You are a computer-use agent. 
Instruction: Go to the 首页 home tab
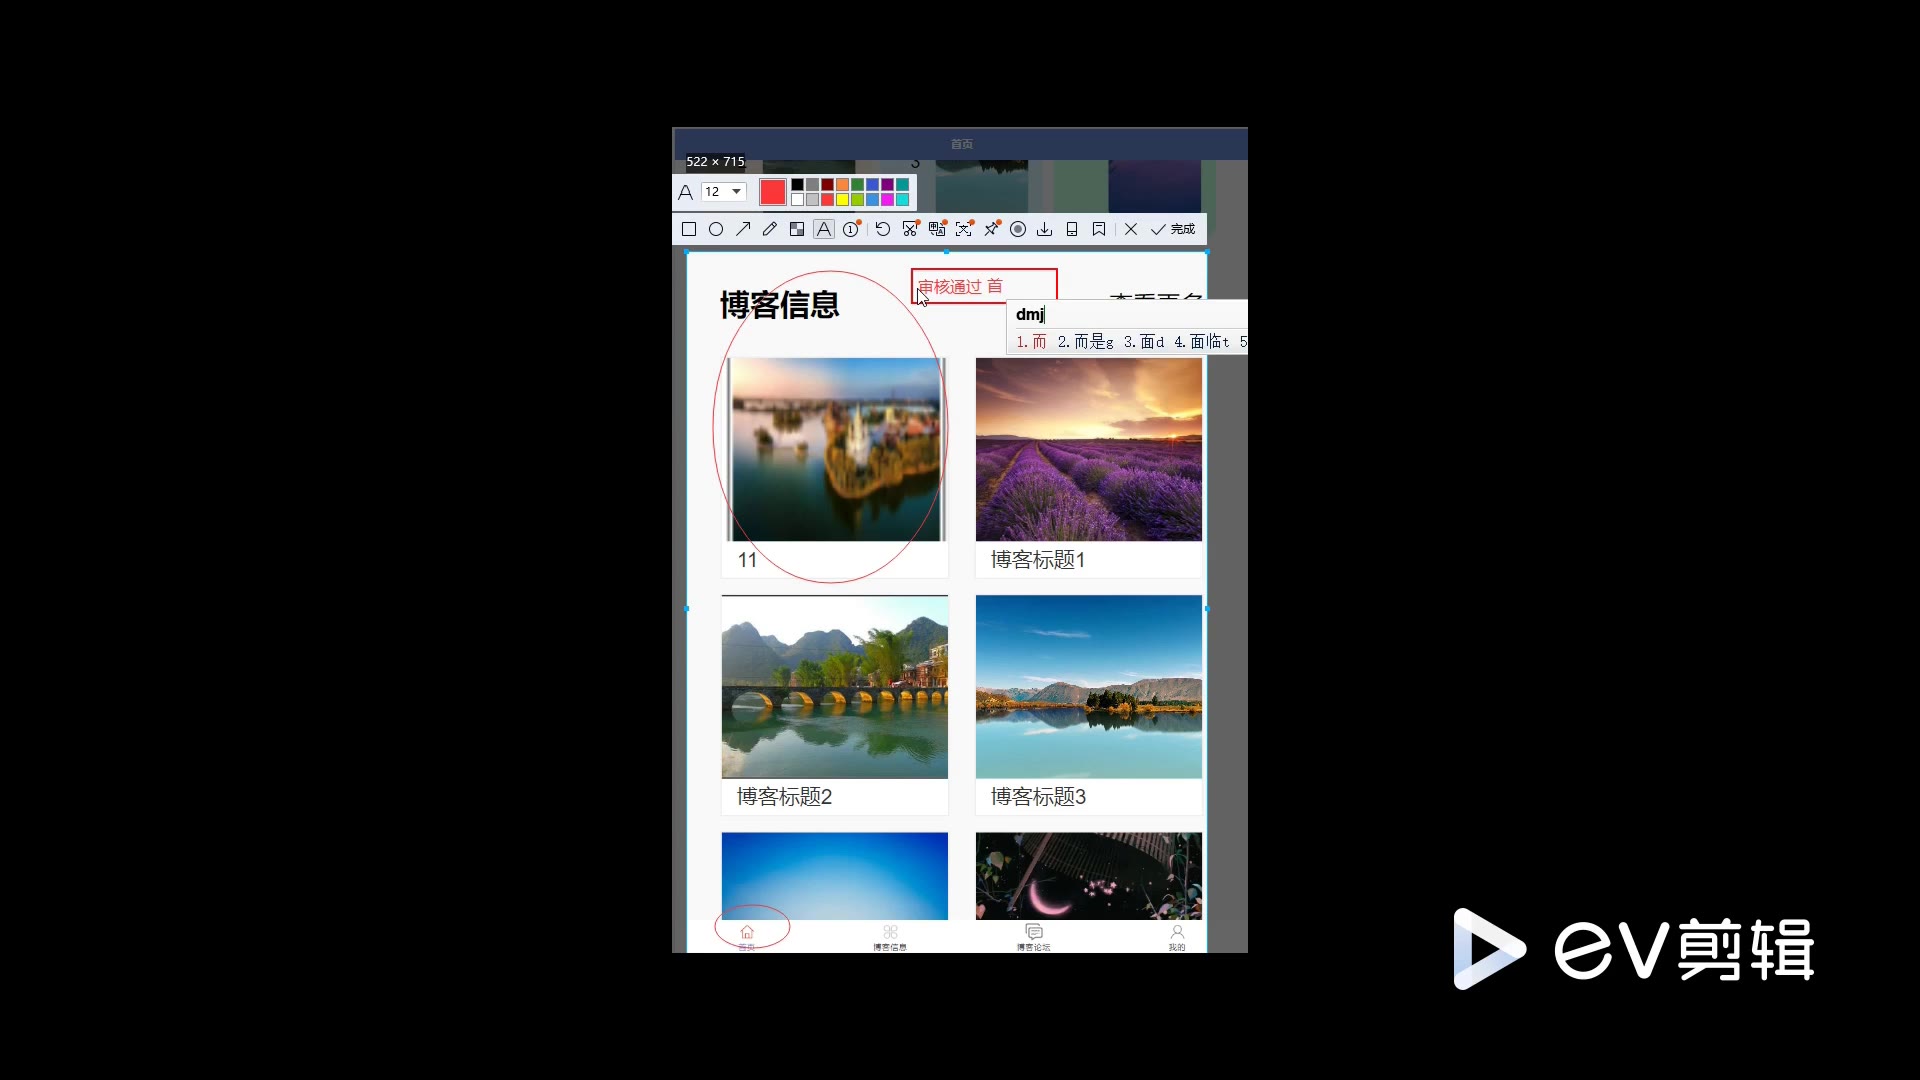click(x=747, y=937)
